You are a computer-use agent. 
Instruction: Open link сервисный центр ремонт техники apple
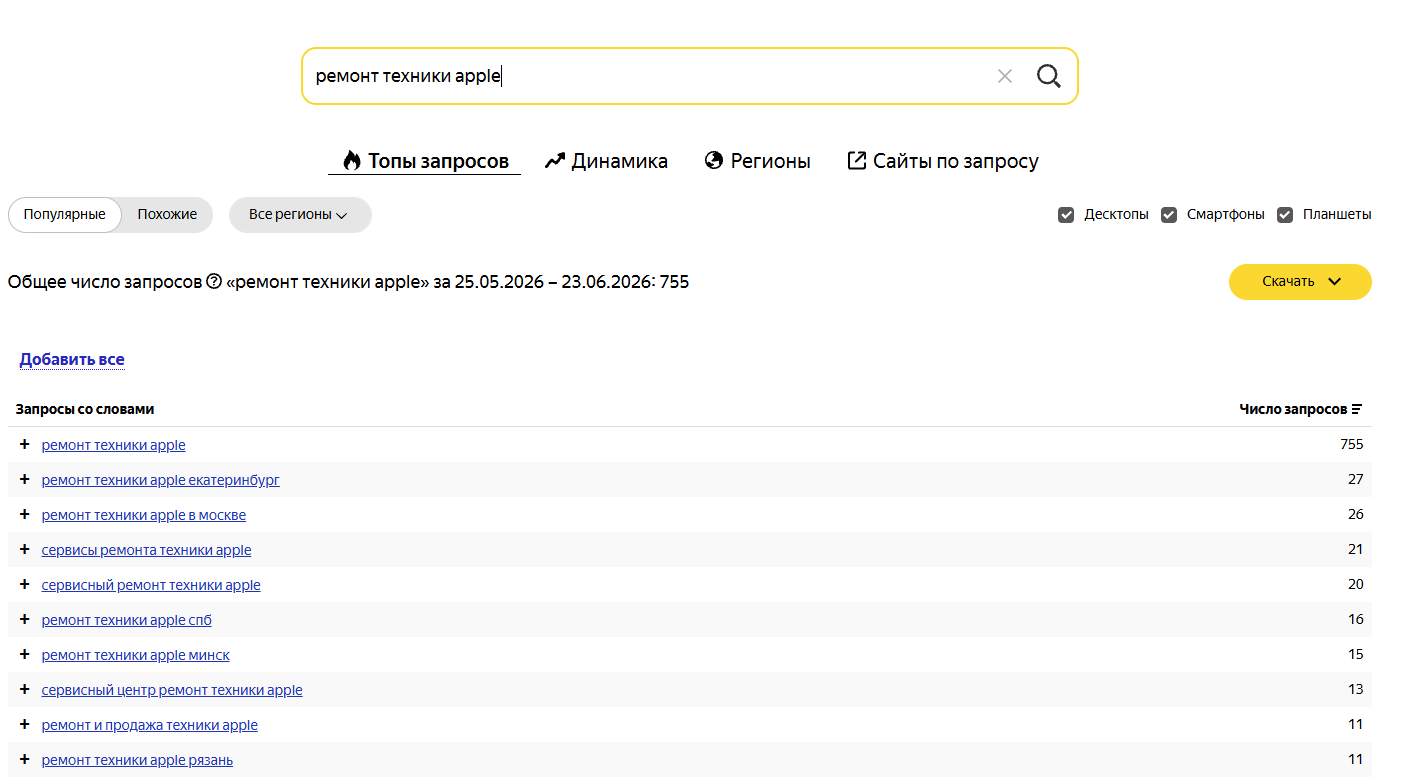click(x=172, y=690)
